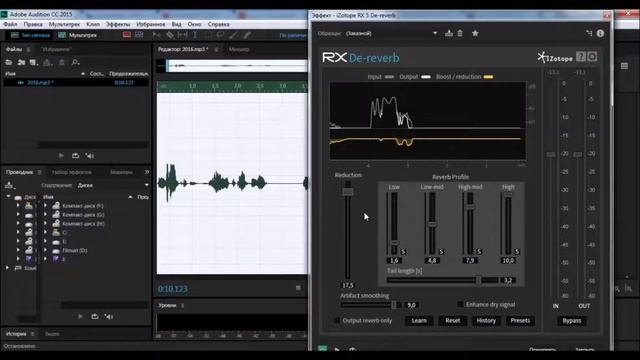Open the Справка menu

218,24
